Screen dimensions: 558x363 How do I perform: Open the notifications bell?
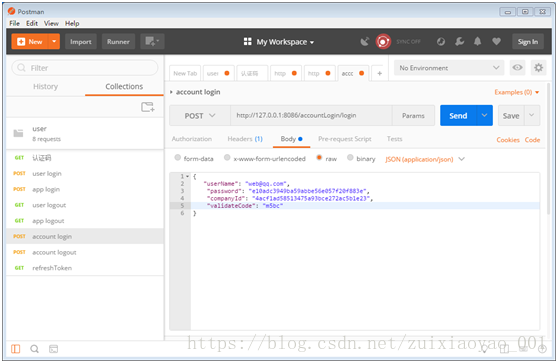coord(478,42)
